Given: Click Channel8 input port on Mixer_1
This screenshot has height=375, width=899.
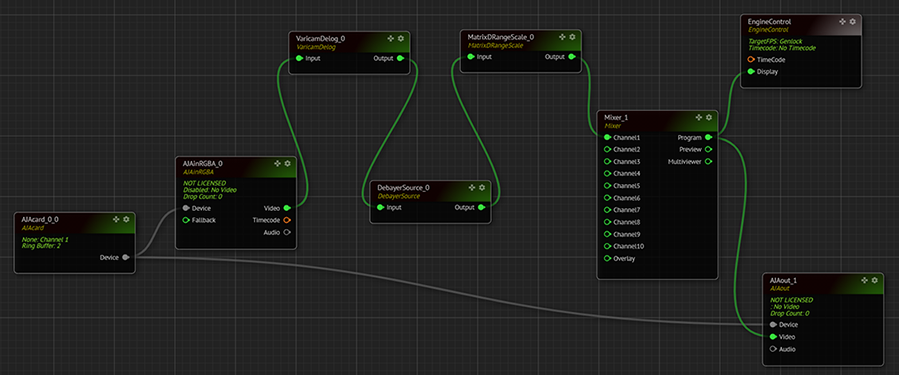Looking at the screenshot, I should (608, 222).
